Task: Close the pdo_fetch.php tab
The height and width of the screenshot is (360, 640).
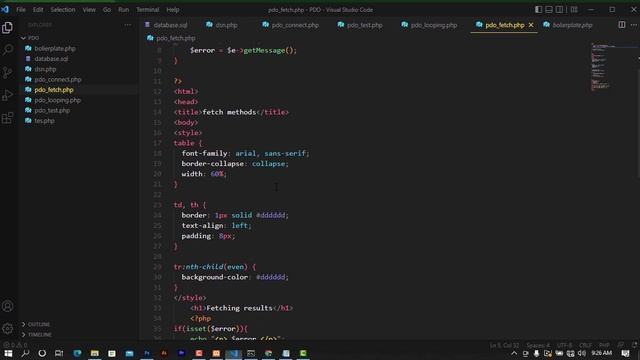Action: tap(531, 25)
